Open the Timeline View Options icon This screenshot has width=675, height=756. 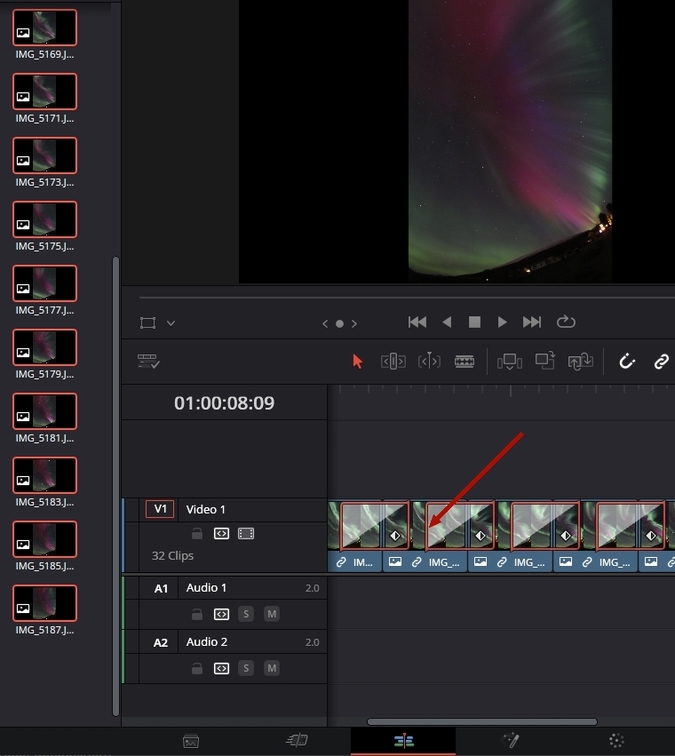point(149,362)
